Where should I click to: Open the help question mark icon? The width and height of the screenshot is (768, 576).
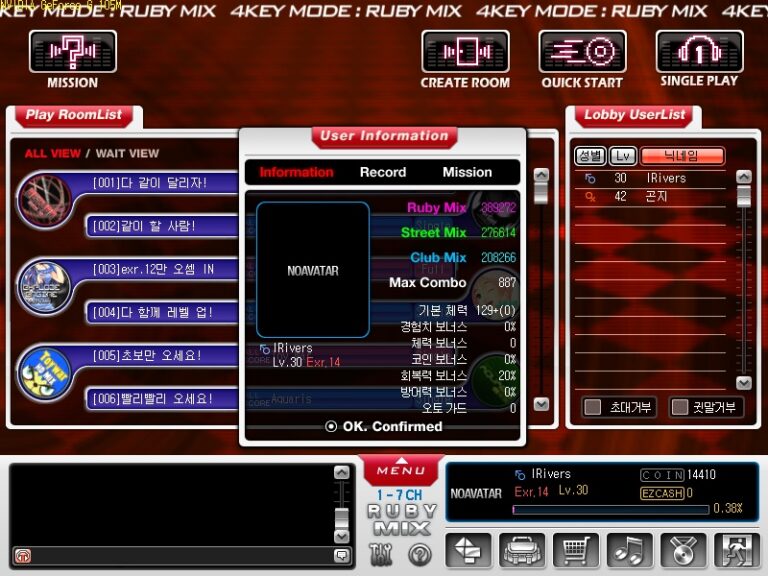[420, 554]
